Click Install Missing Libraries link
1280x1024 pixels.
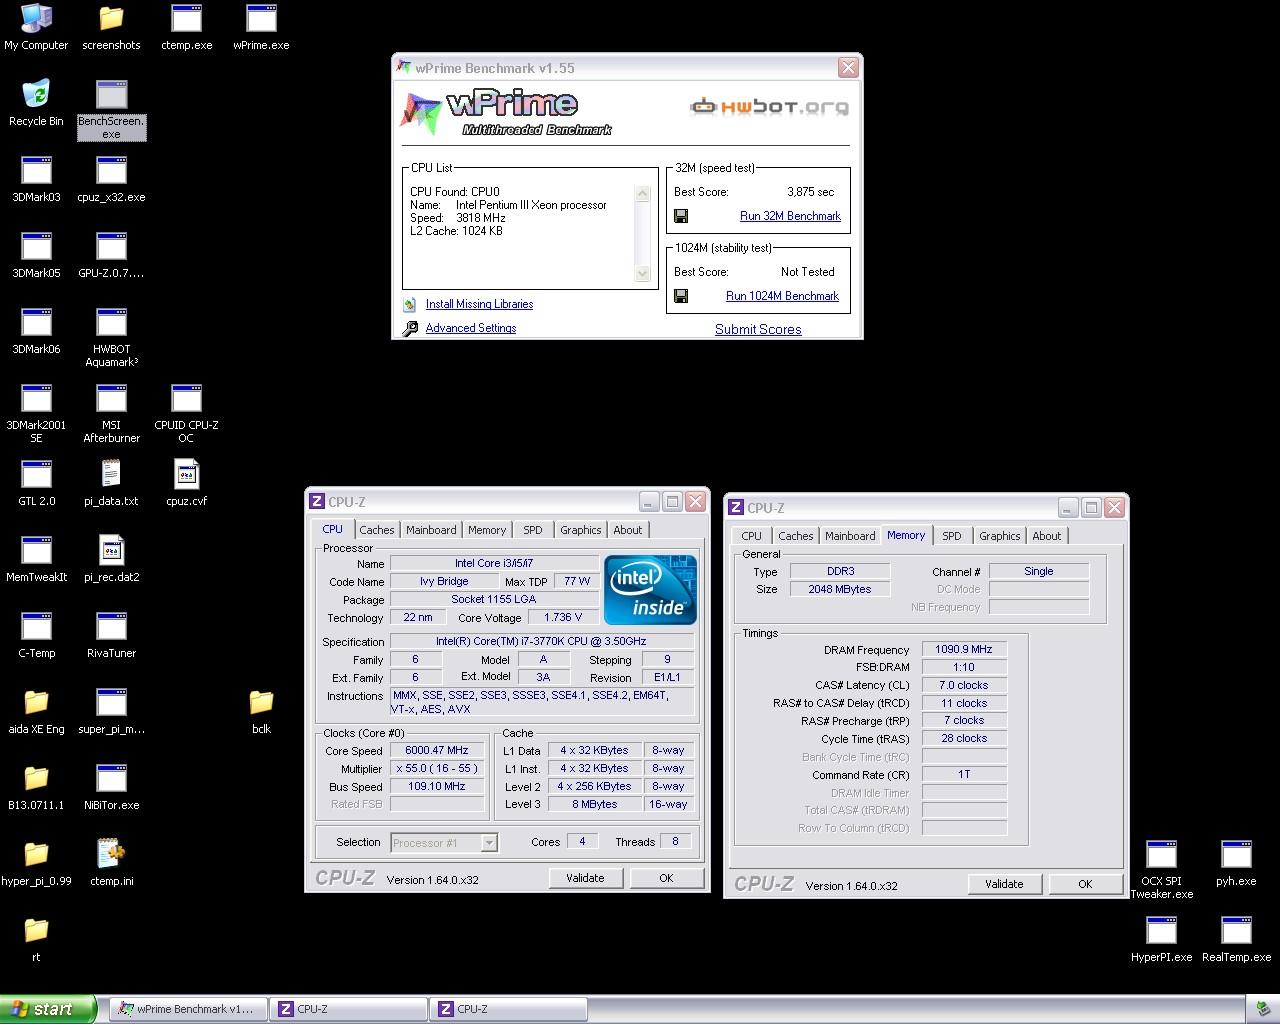(479, 304)
